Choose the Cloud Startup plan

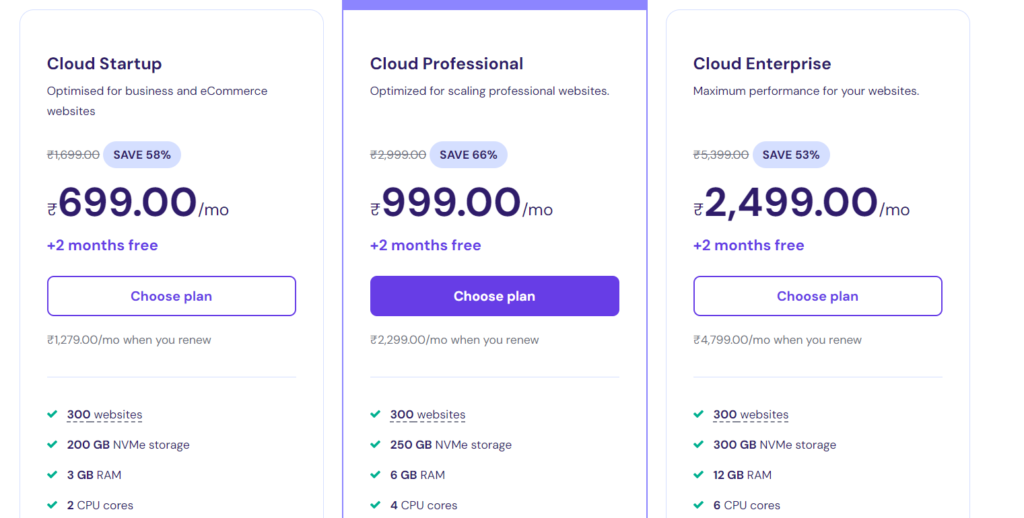coord(171,296)
